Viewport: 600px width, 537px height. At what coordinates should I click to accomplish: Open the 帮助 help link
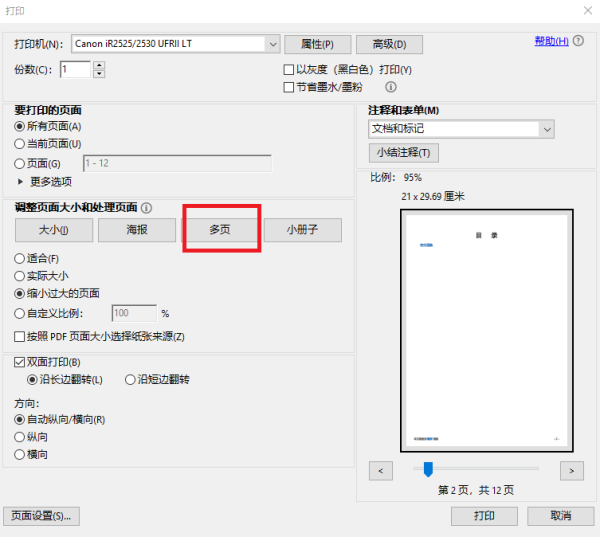[x=551, y=41]
